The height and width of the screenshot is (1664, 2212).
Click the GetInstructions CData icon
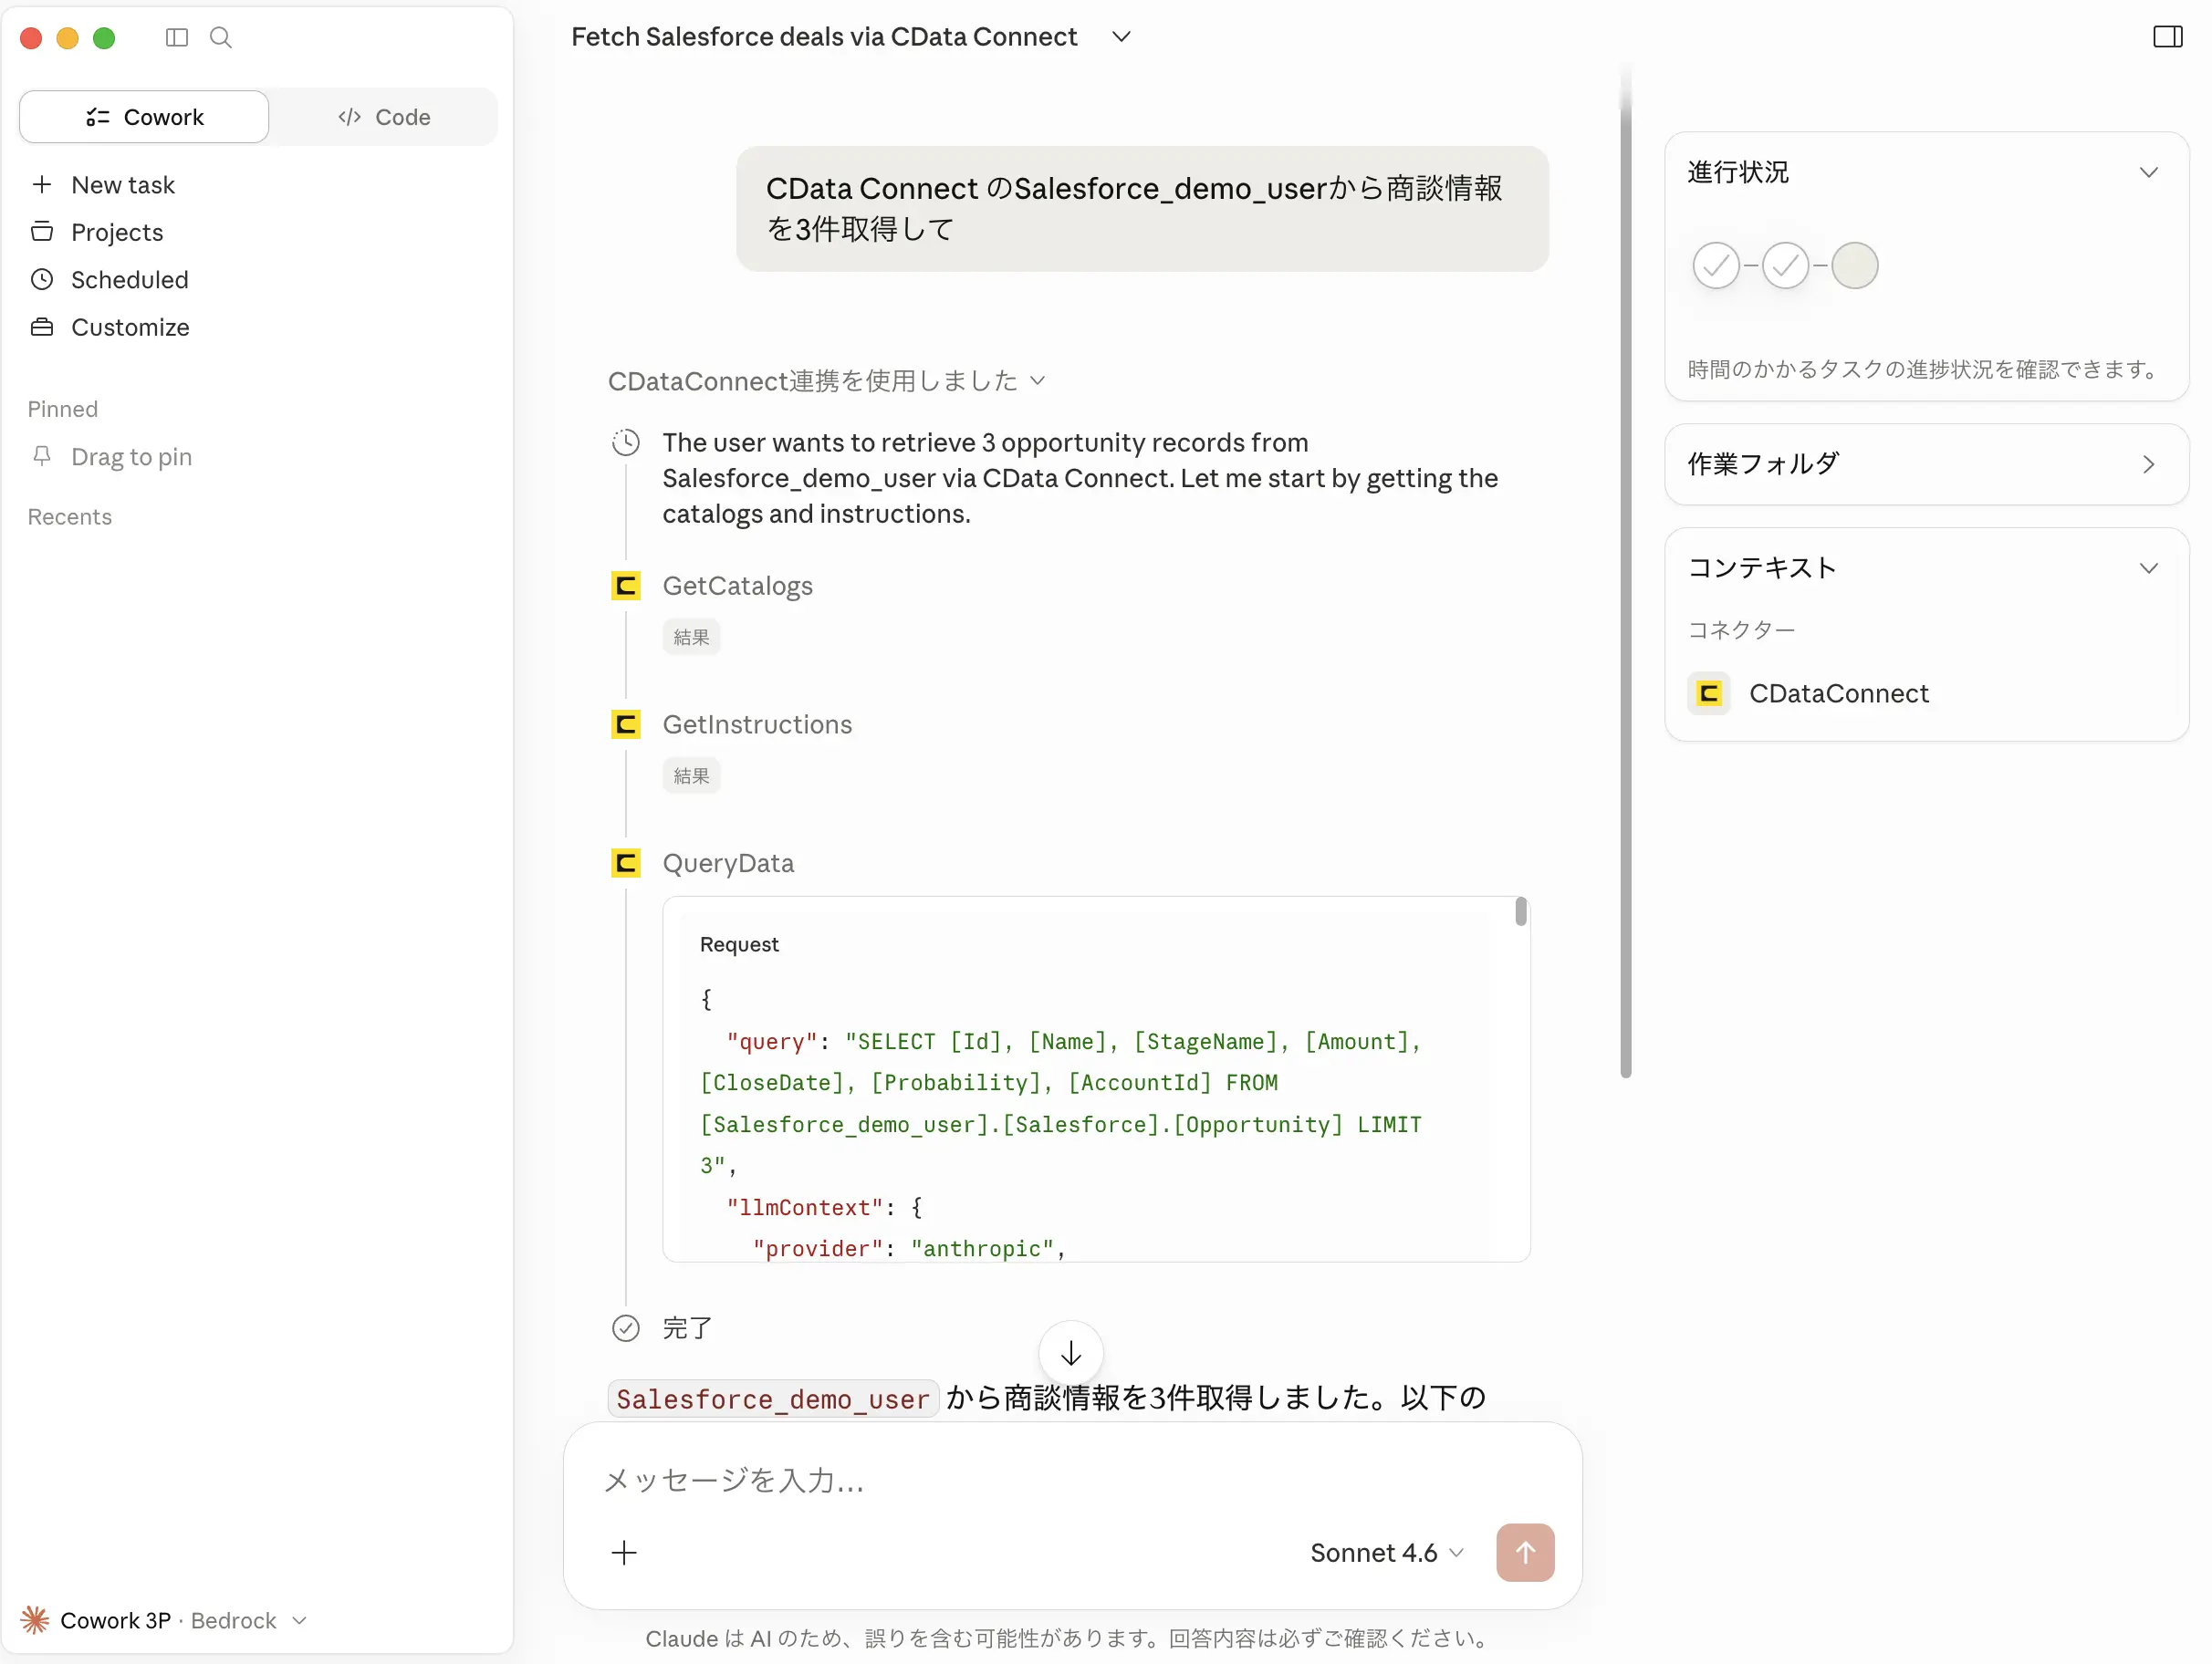626,724
